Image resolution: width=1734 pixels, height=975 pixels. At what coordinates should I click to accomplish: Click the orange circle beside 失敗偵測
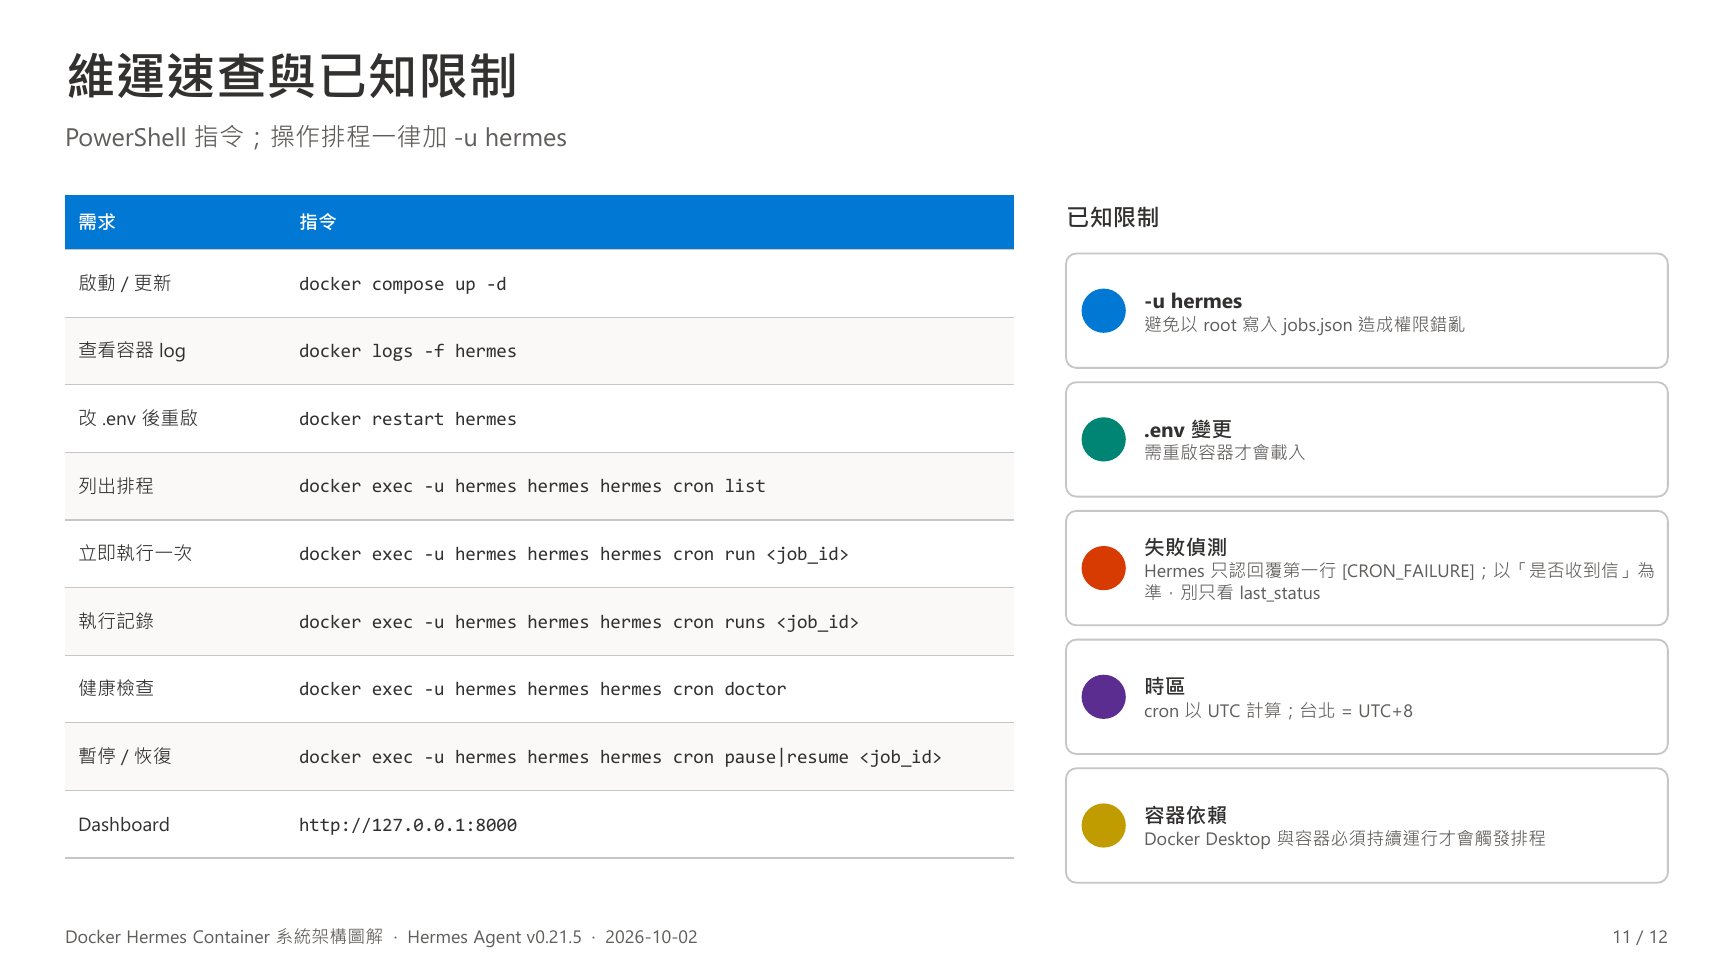coord(1104,568)
